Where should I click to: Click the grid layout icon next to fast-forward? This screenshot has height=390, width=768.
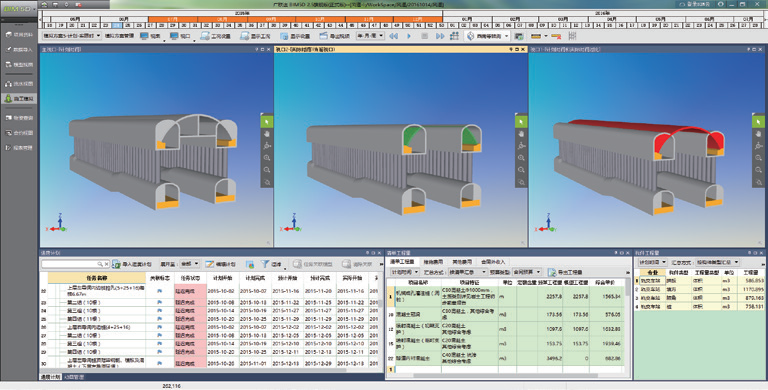pyautogui.click(x=455, y=36)
